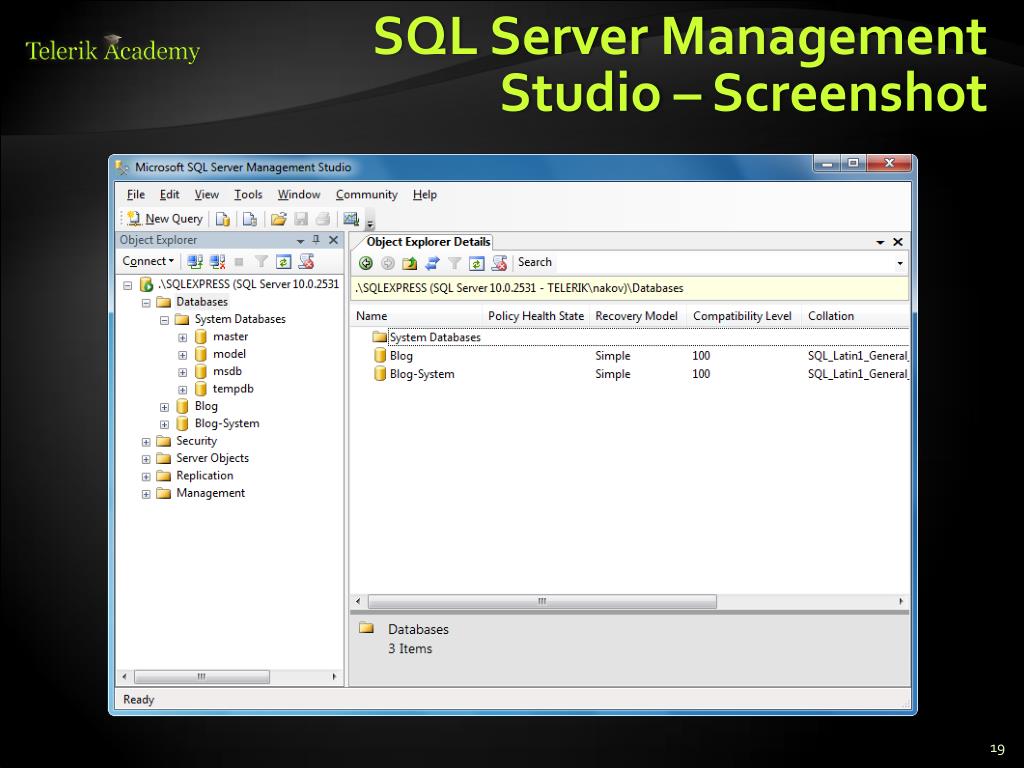
Task: Click the Filter funnel in Object Explorer Details toolbar
Action: click(x=455, y=263)
